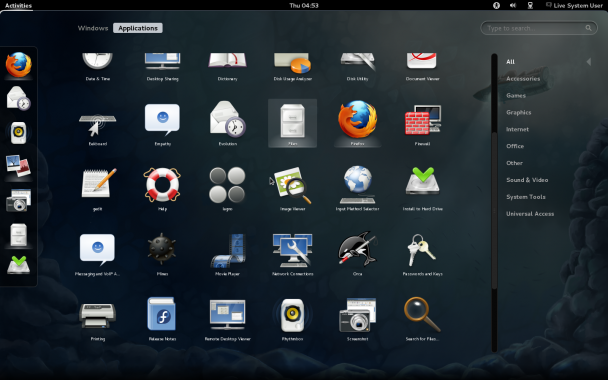Open Image Viewer

(x=292, y=188)
